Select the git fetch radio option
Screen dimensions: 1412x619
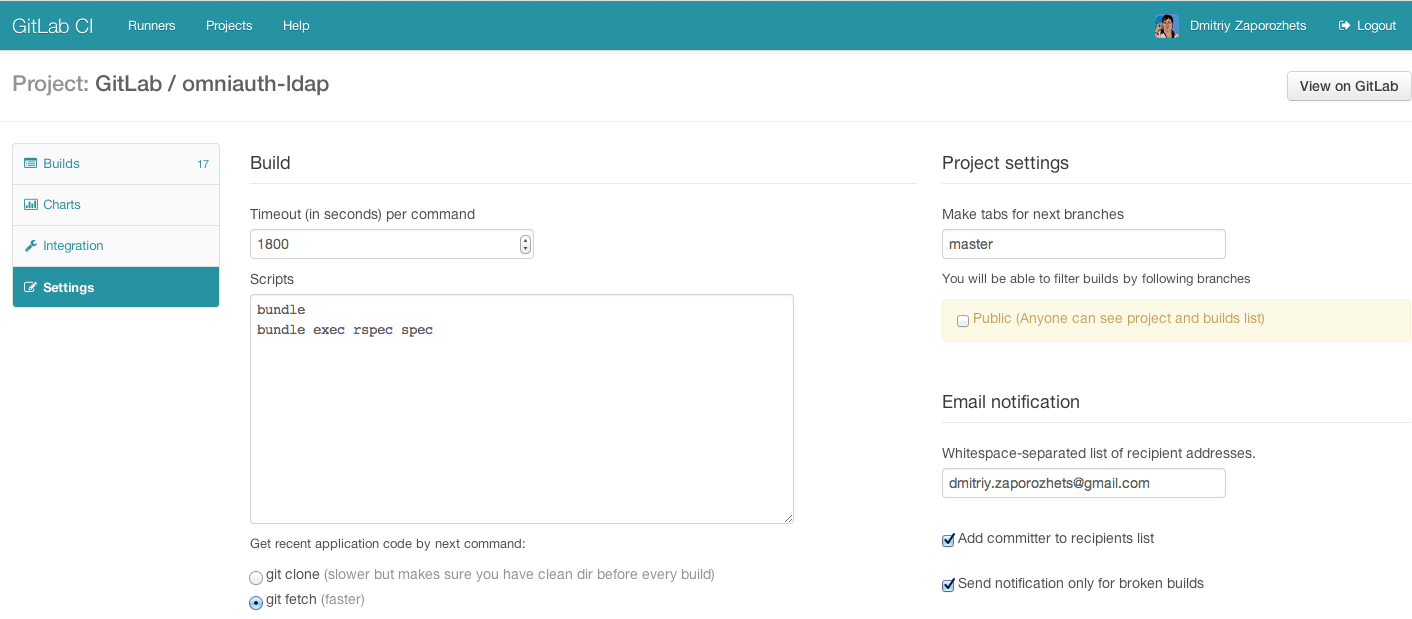coord(256,602)
